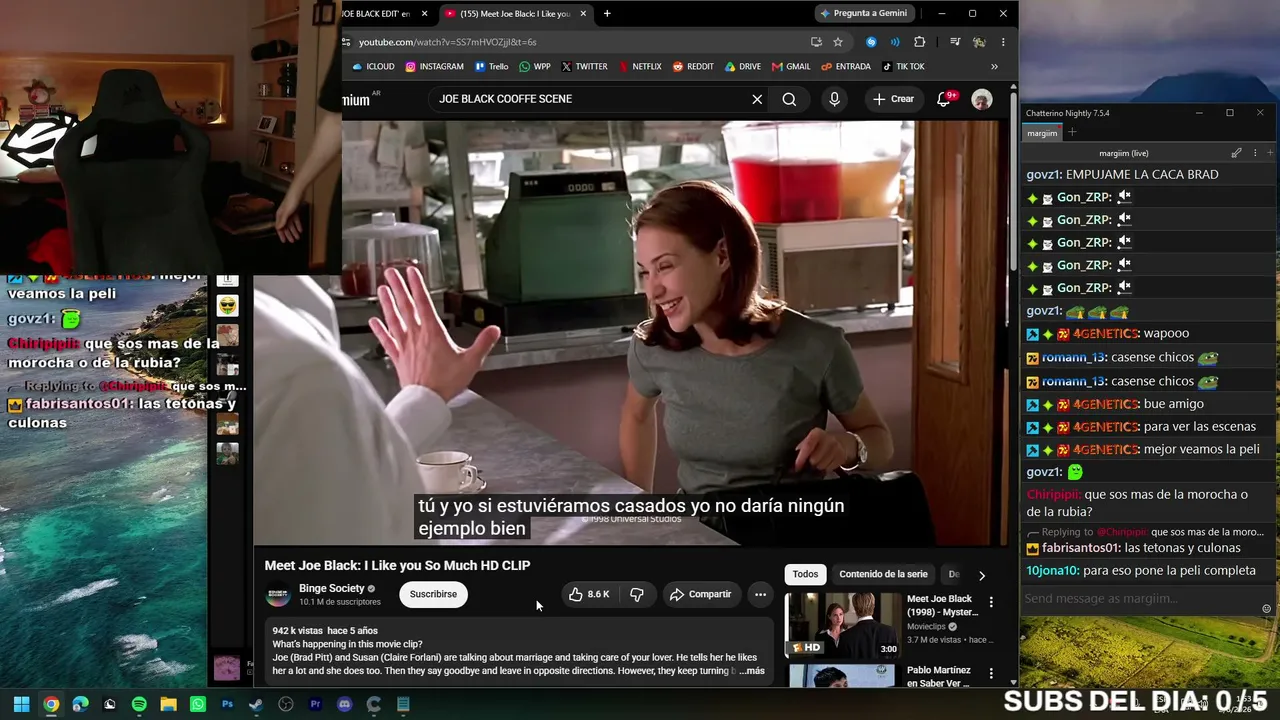Click the Suscribirse button
Screen dimensions: 1280x720
[x=433, y=594]
